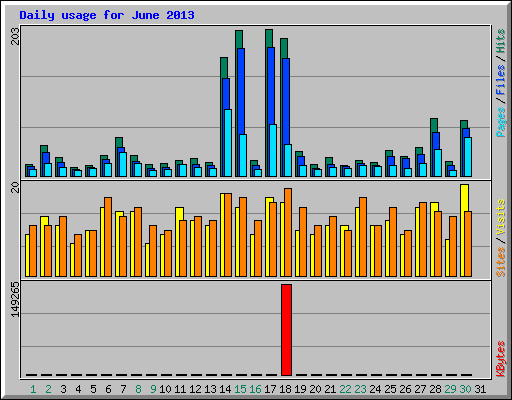Screen dimensions: 512x400
Task: Click the green day "15" label
Action: pyautogui.click(x=240, y=389)
